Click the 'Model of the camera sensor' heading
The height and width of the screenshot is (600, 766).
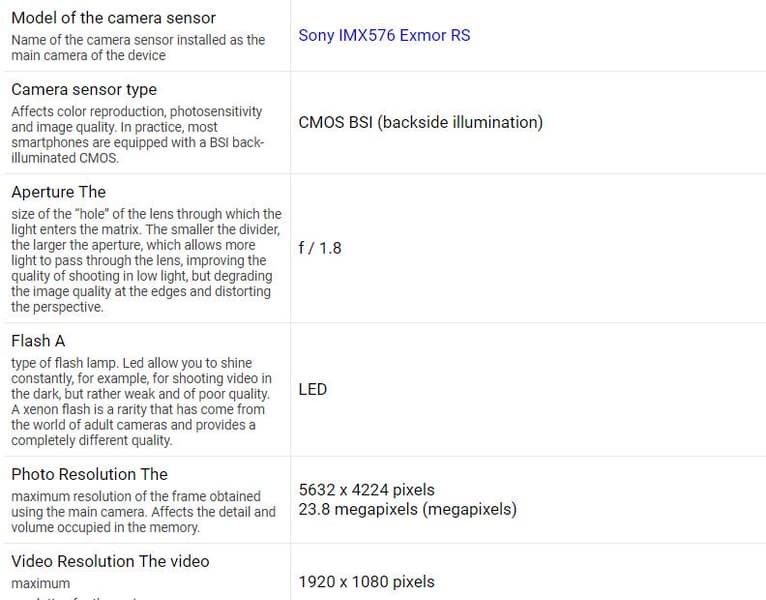(x=113, y=18)
